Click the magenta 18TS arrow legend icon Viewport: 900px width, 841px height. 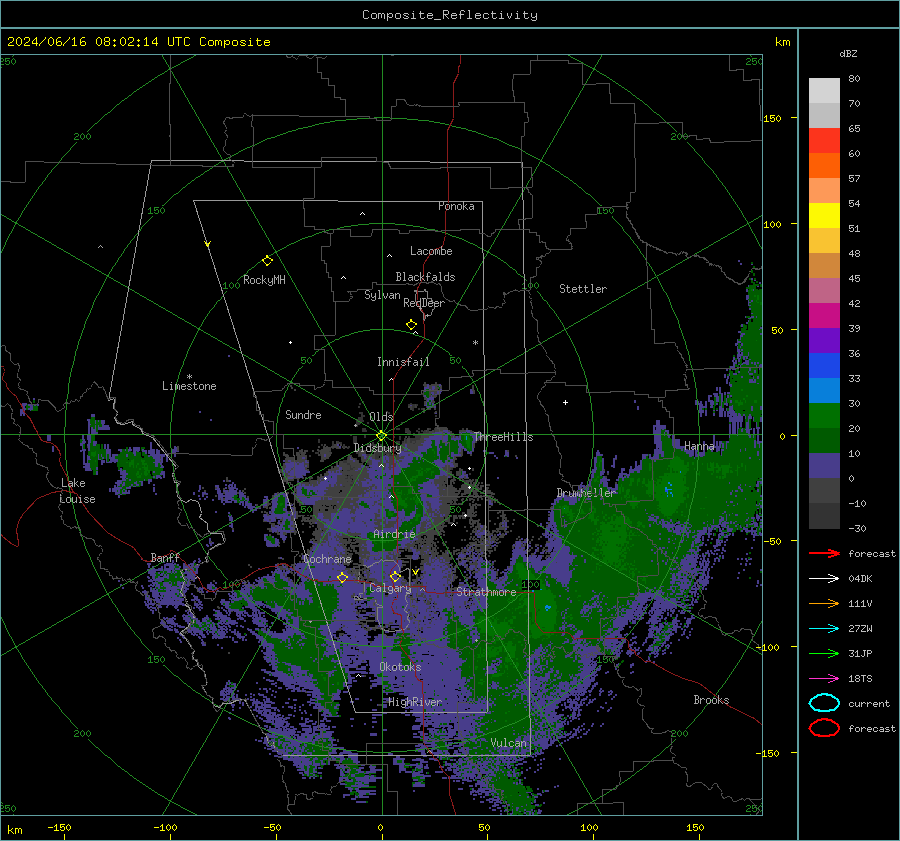pos(824,679)
